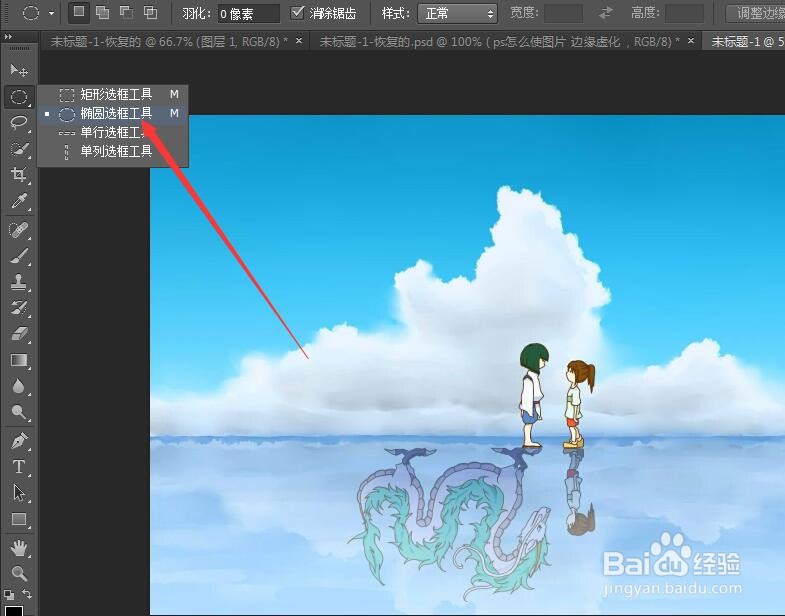Select the Blur tool
Screen dimensions: 785x616
click(19, 387)
